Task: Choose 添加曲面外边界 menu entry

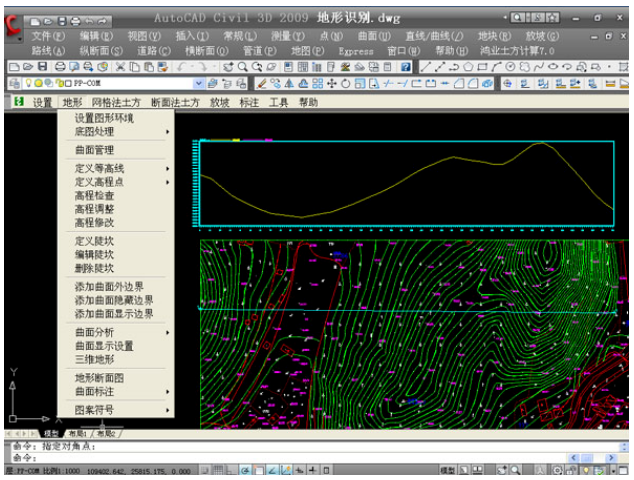Action: [109, 287]
